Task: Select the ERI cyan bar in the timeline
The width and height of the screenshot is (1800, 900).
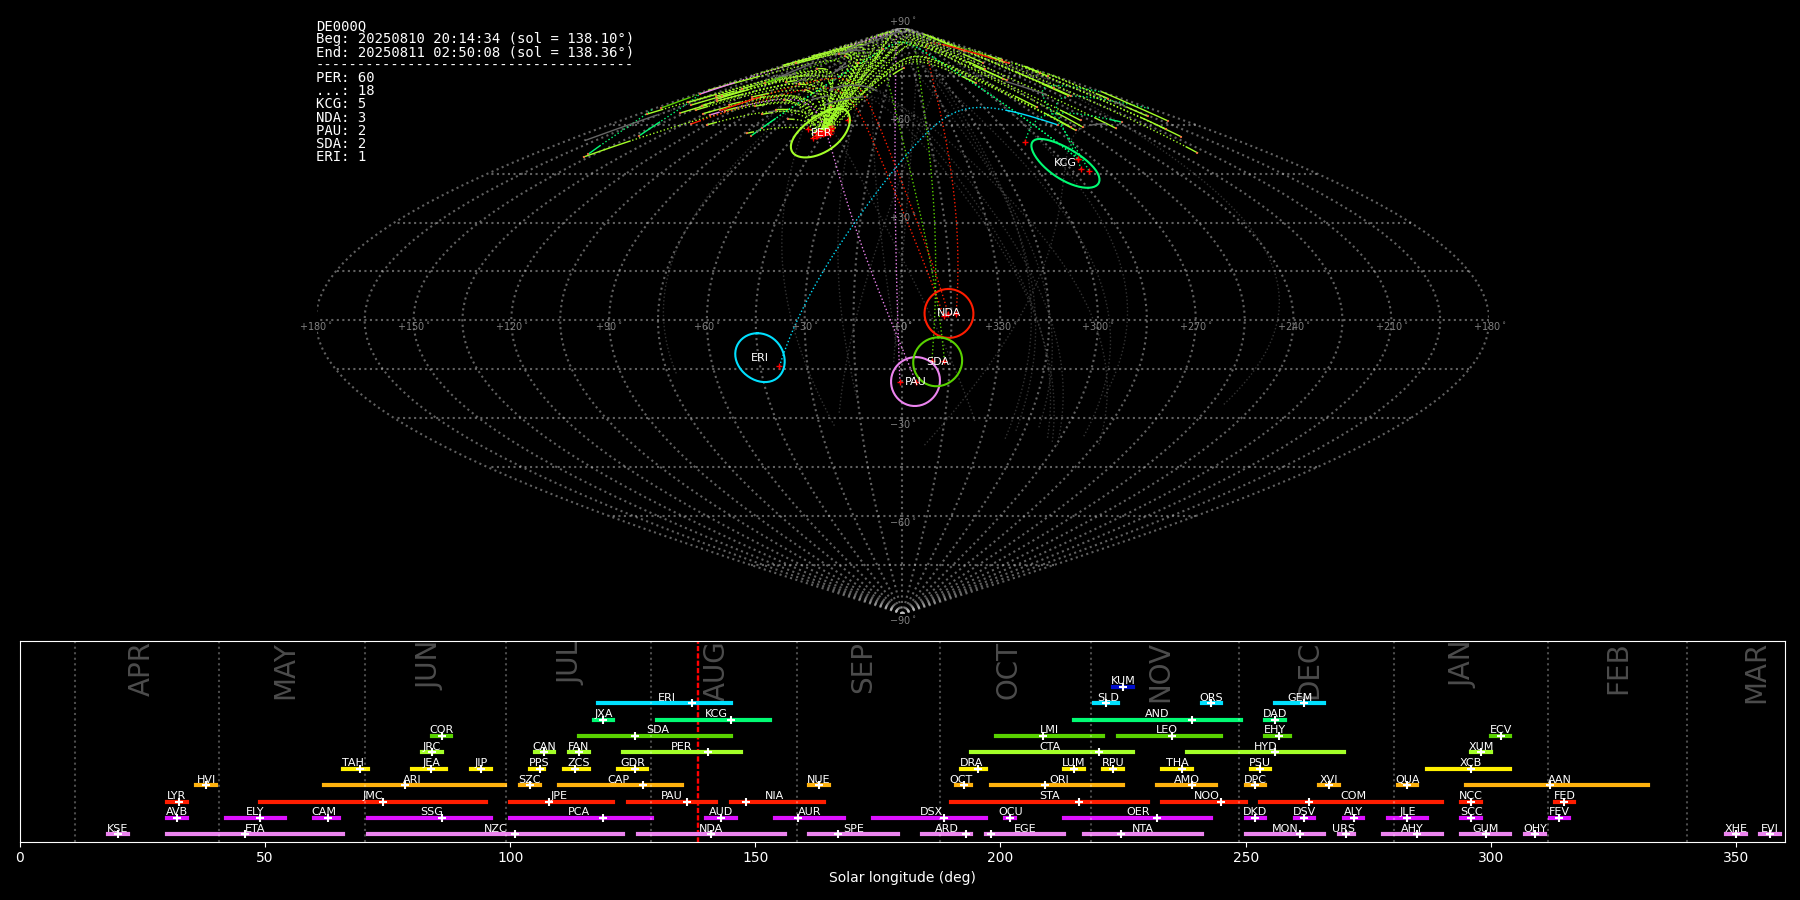Action: [x=664, y=703]
